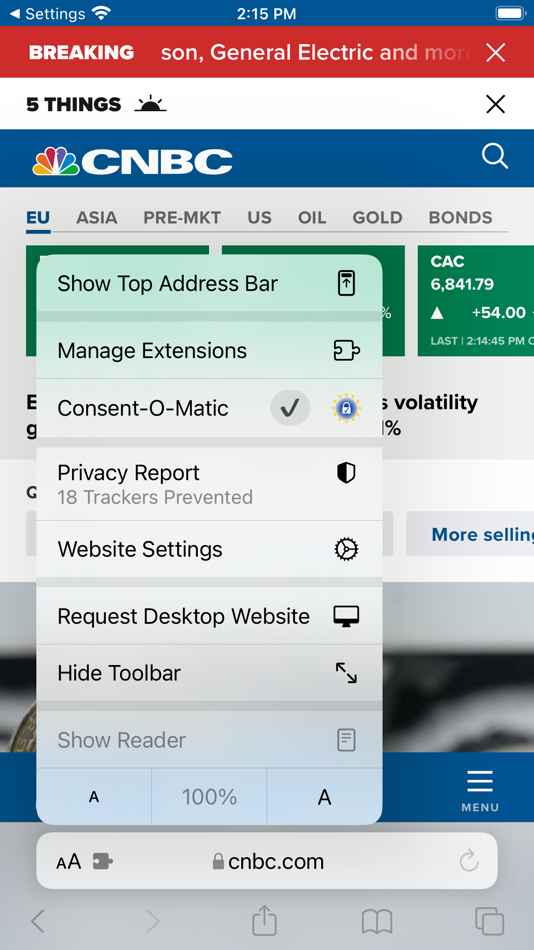The height and width of the screenshot is (950, 534).
Task: Increase text size with large A
Action: [x=325, y=797]
